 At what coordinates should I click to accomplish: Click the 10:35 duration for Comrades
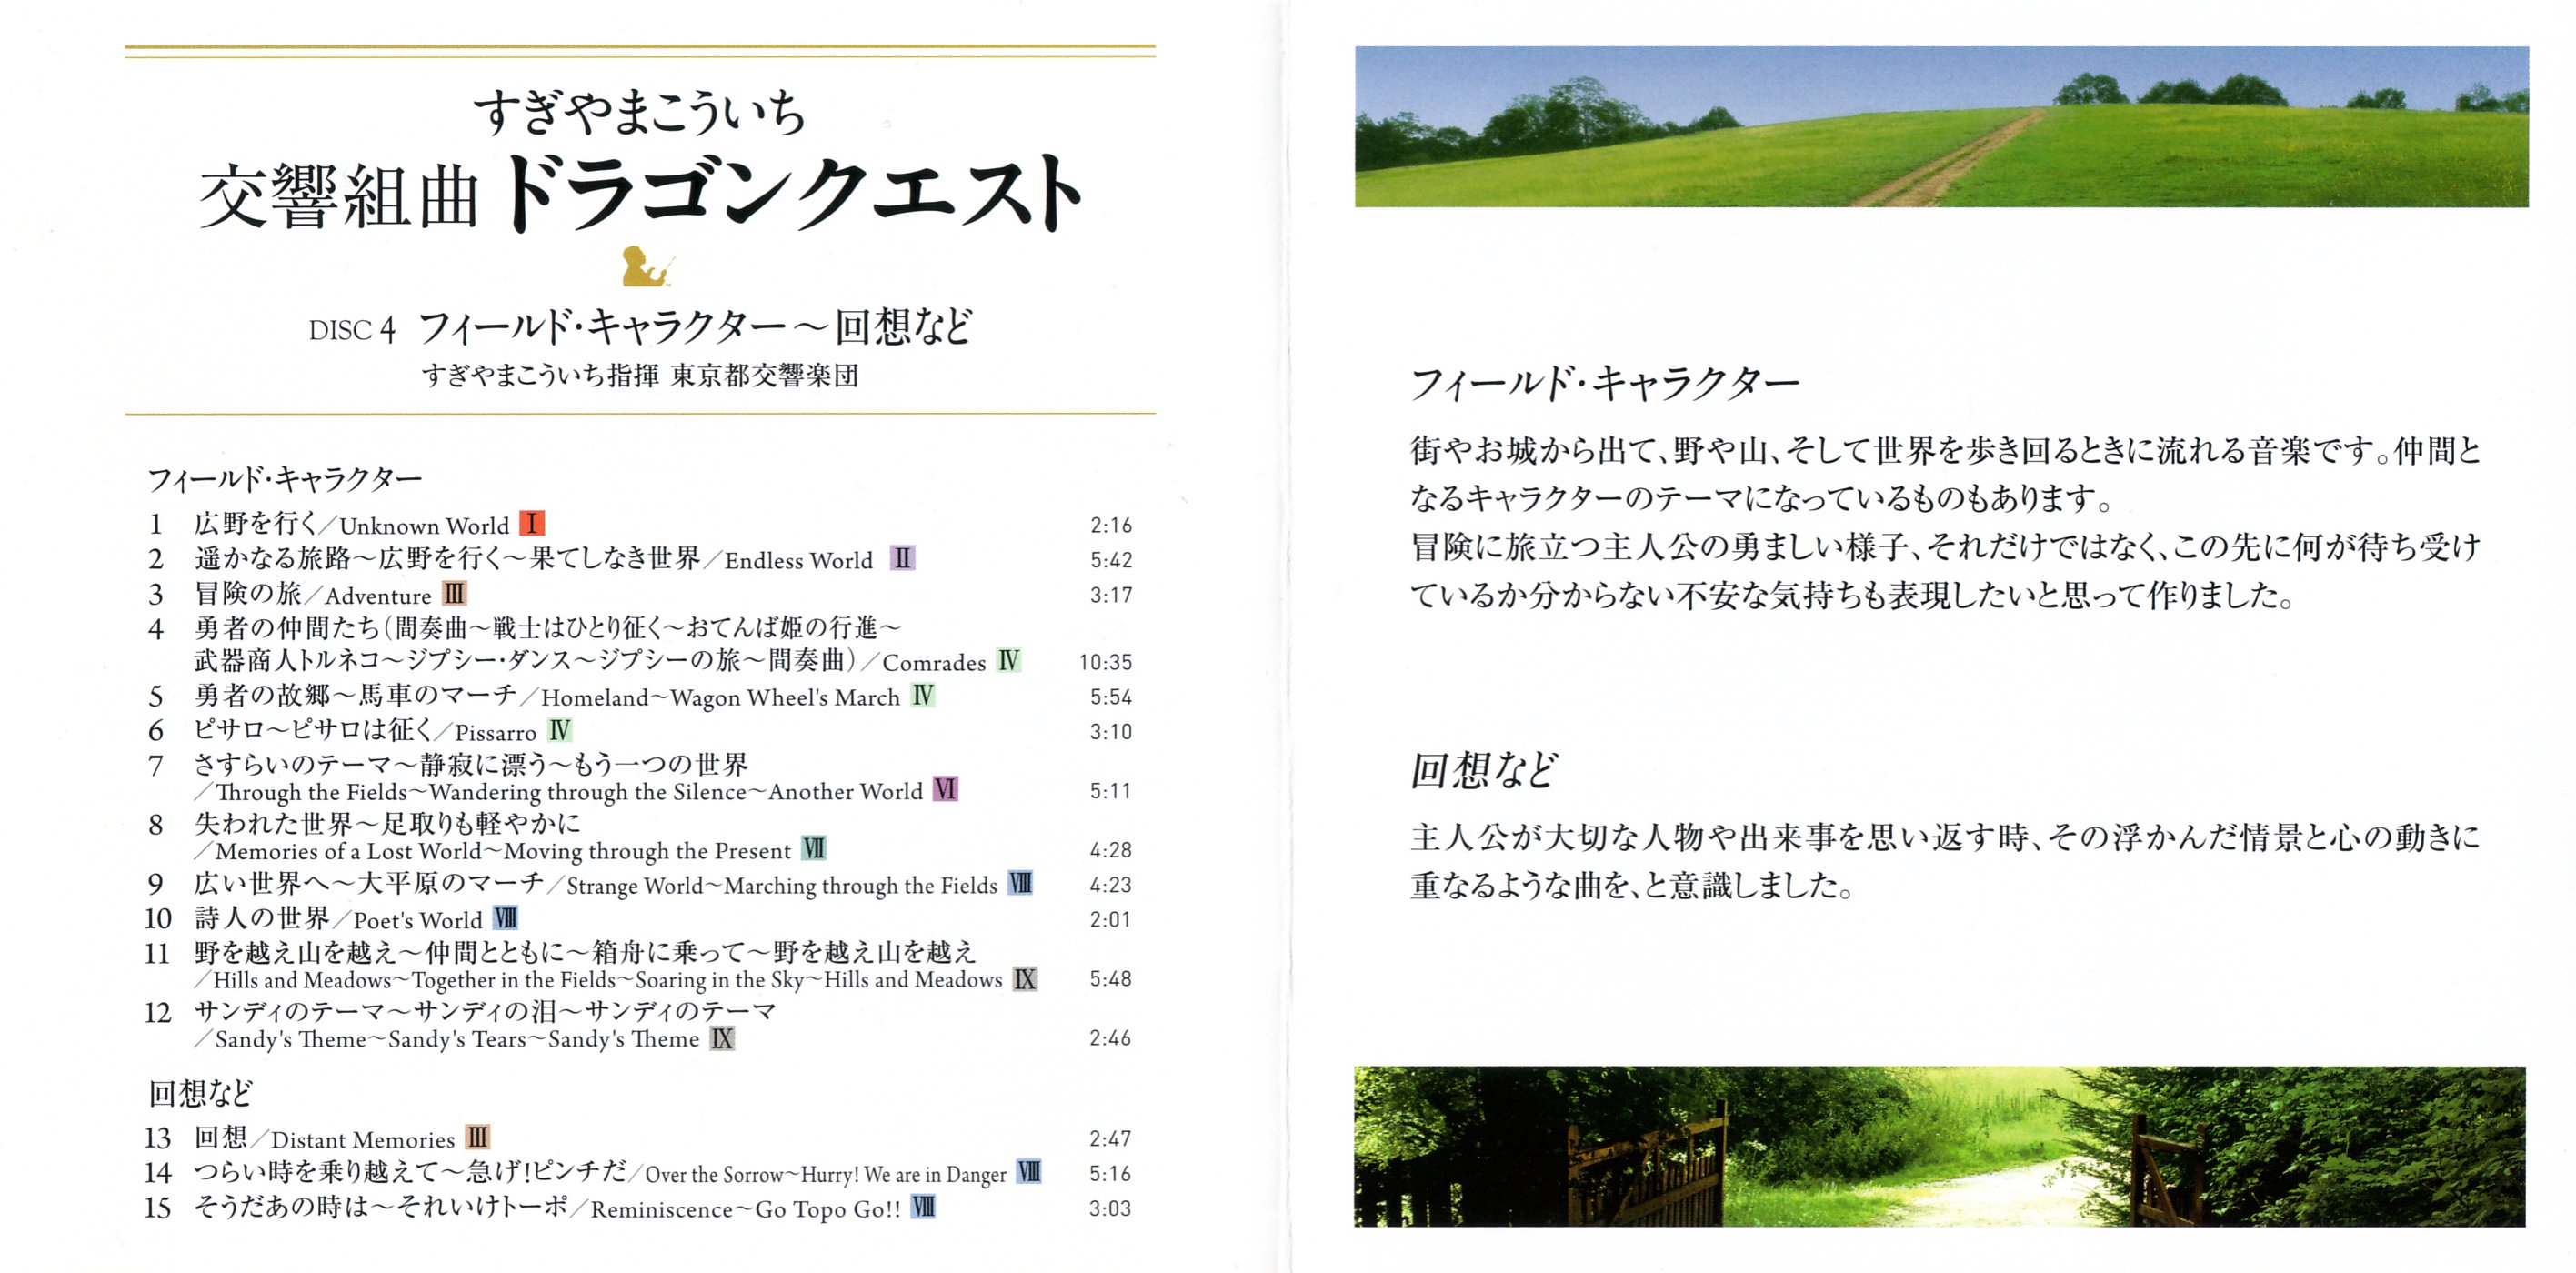click(1105, 662)
